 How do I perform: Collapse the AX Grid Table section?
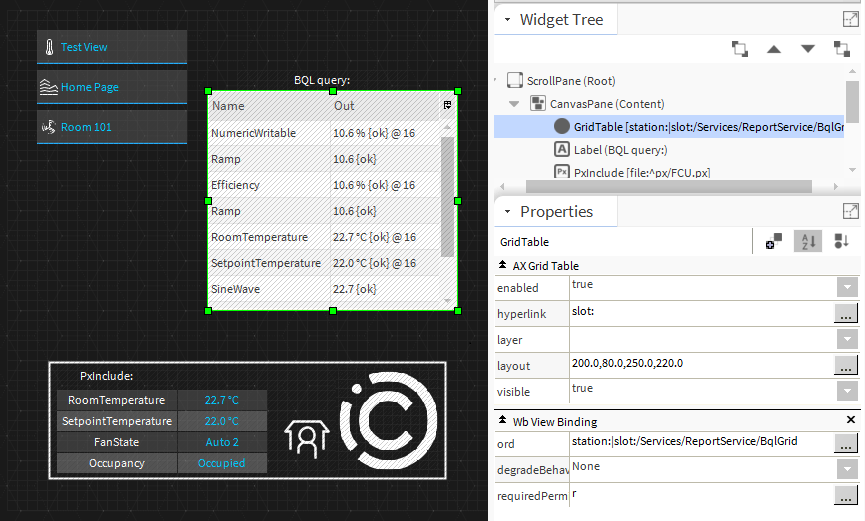pos(502,266)
